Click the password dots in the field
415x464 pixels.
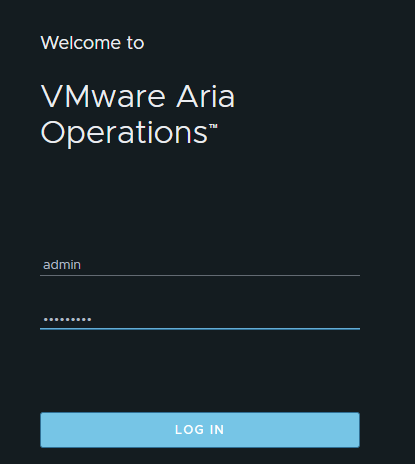(67, 319)
